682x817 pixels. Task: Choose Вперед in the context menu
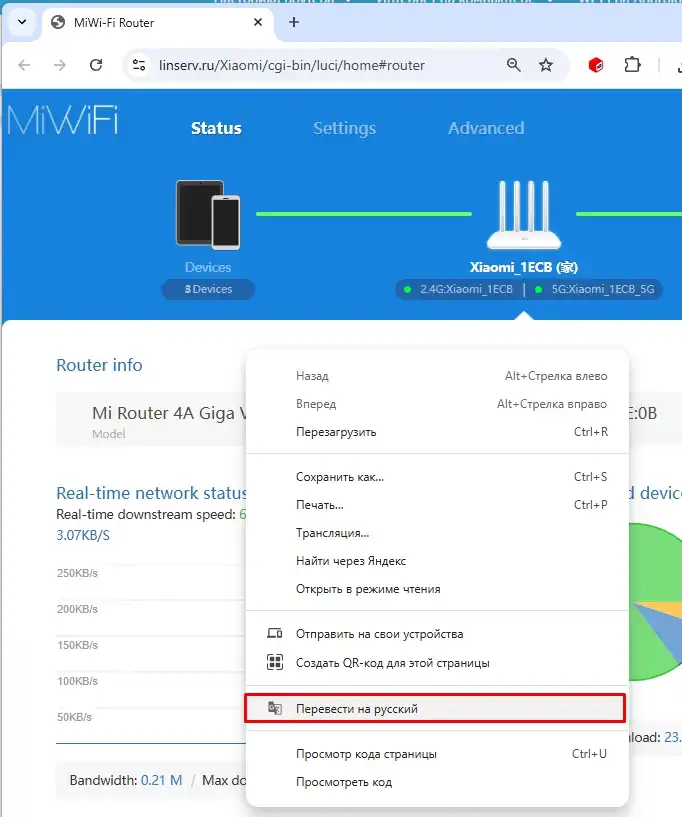point(437,404)
